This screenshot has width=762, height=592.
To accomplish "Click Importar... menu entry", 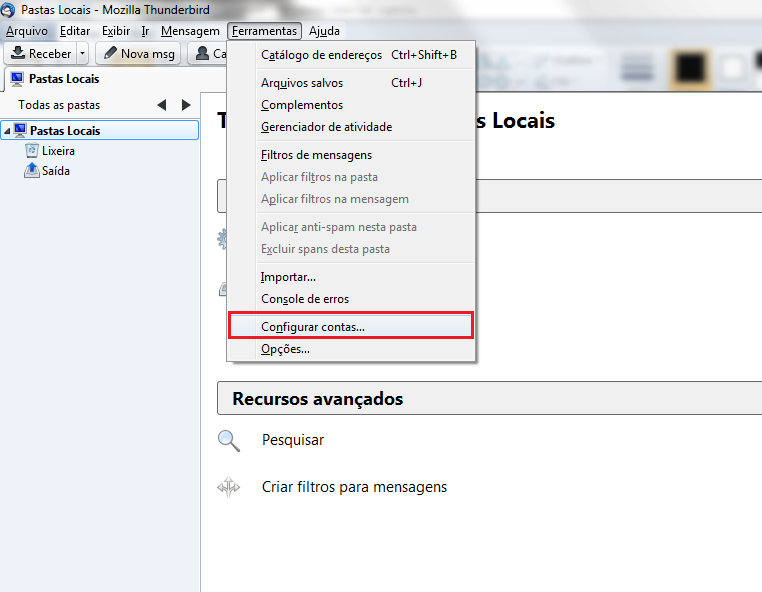I will (351, 277).
